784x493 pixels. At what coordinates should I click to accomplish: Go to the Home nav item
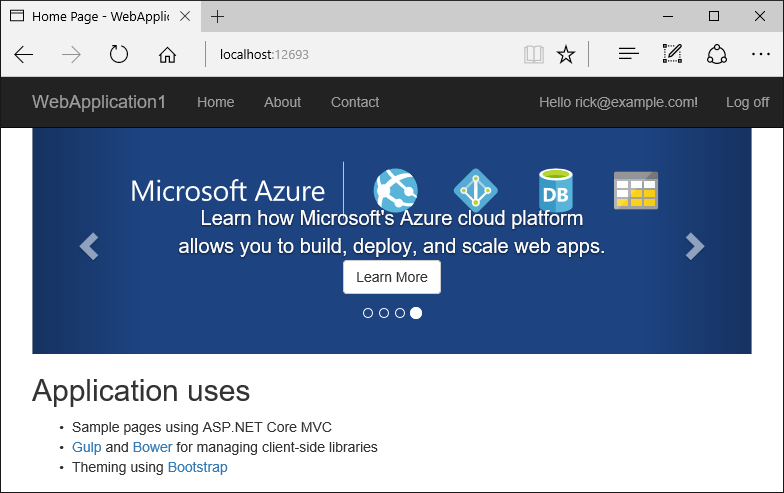click(x=216, y=102)
